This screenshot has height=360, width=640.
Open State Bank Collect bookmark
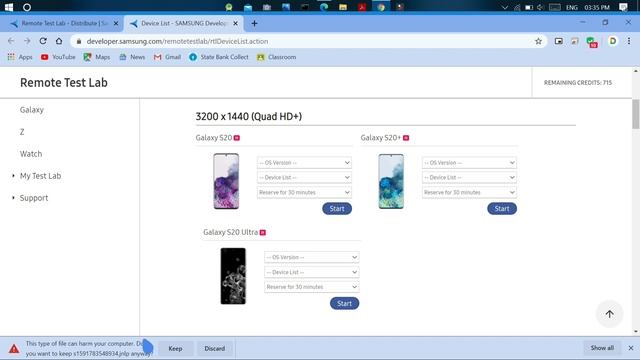click(219, 57)
